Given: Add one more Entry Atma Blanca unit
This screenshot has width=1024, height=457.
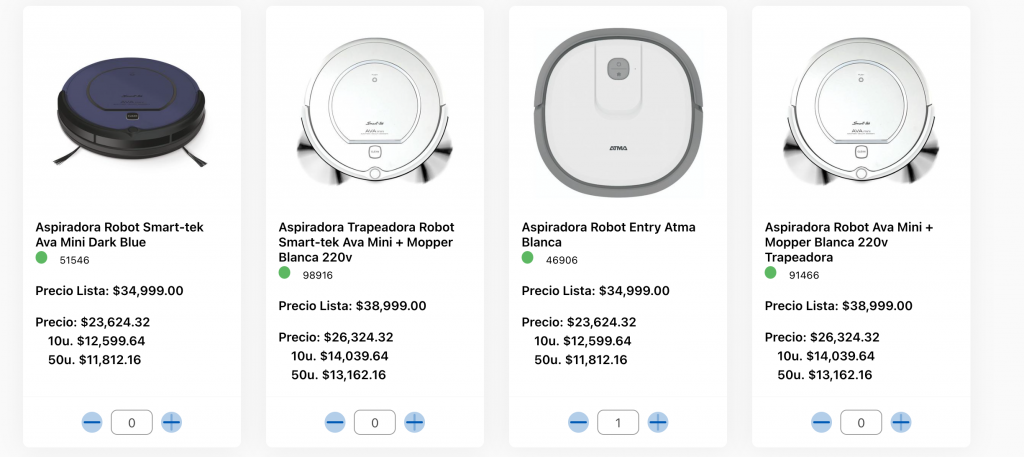Looking at the screenshot, I should tap(657, 423).
